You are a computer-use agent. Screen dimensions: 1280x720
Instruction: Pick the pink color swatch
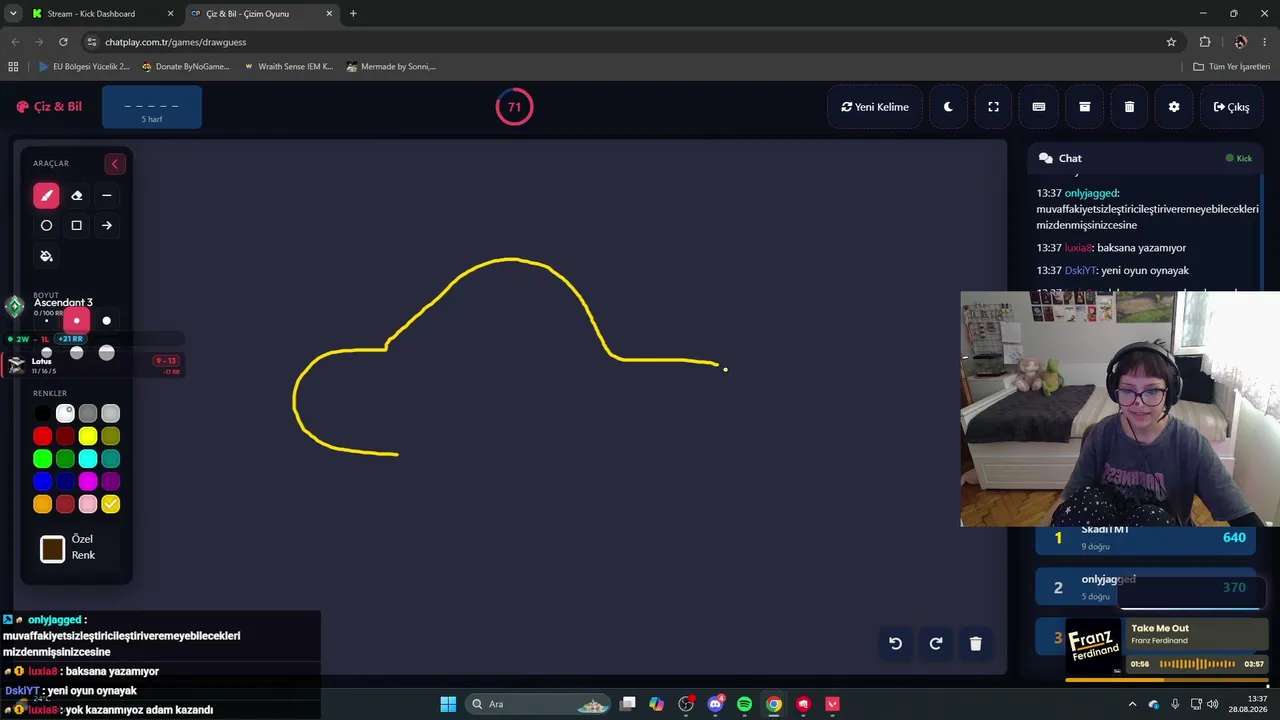pos(88,505)
